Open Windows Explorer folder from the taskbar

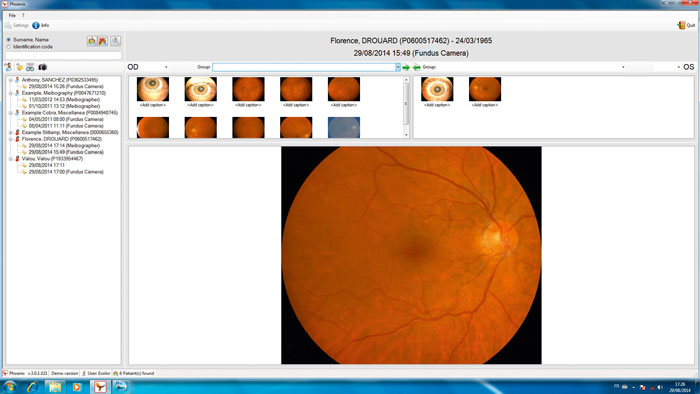tap(55, 386)
